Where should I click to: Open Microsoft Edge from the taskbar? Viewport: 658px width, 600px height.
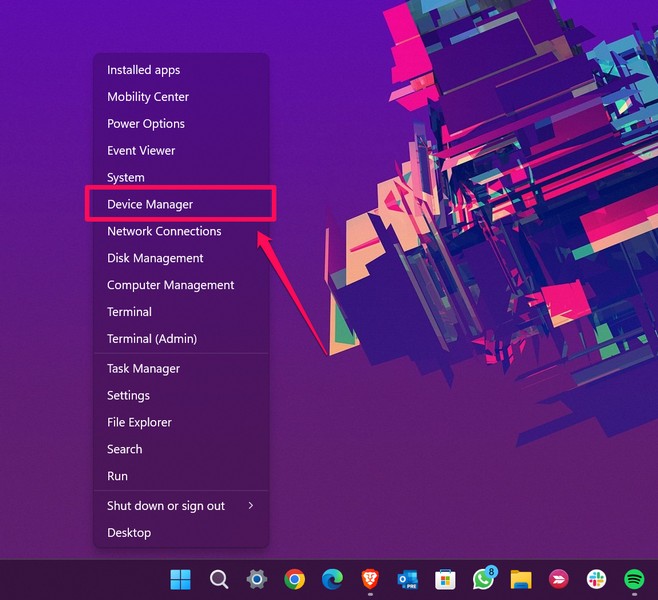332,579
